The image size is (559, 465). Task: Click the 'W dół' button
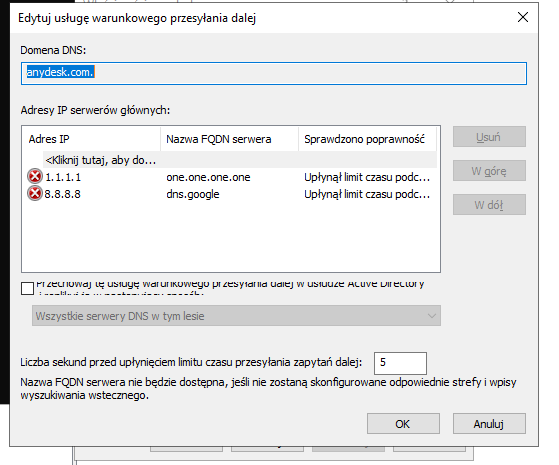coord(489,205)
